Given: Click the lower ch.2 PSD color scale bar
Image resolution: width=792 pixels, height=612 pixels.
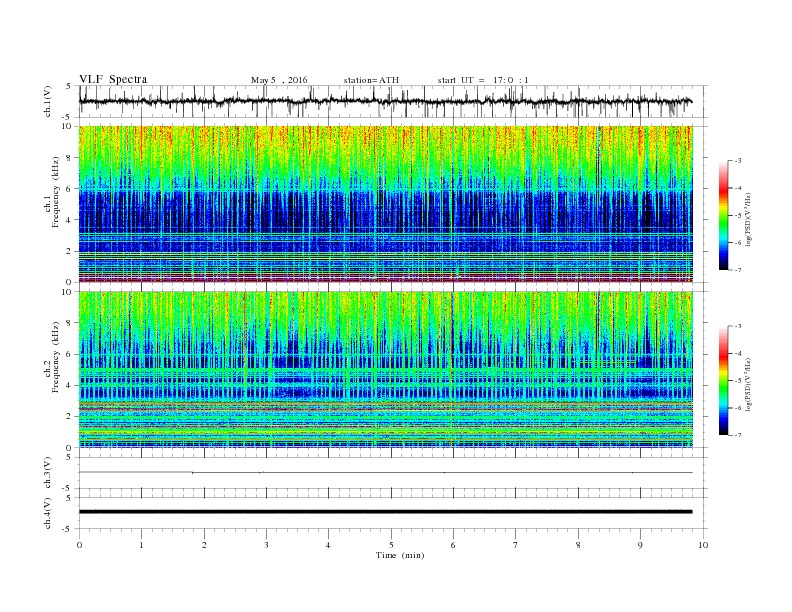Looking at the screenshot, I should (x=724, y=381).
